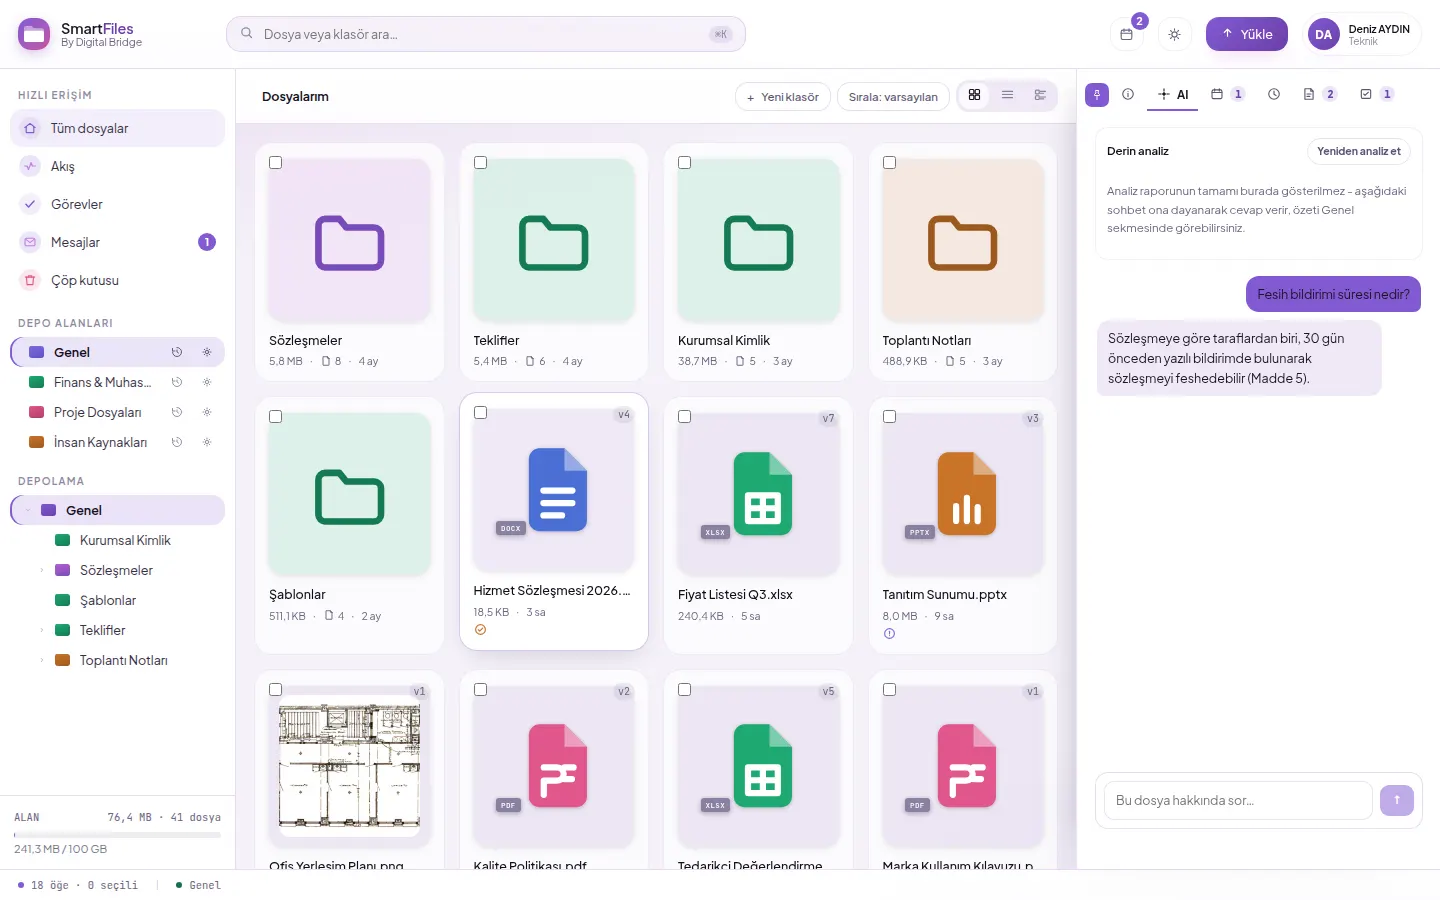Collapse the Genel tree node under Depolama
Viewport: 1440px width, 900px height.
(x=28, y=510)
